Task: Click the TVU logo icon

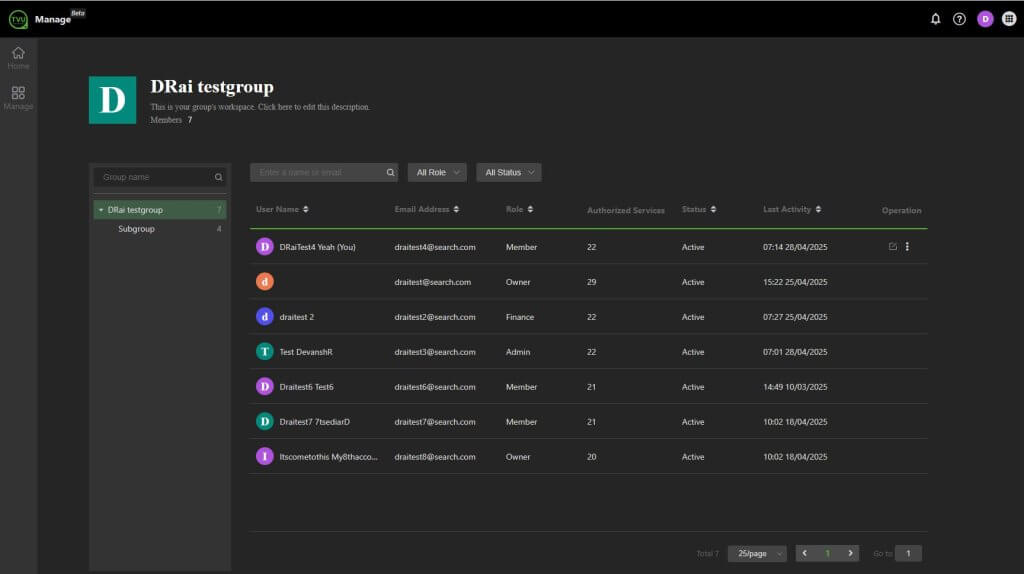Action: click(17, 19)
